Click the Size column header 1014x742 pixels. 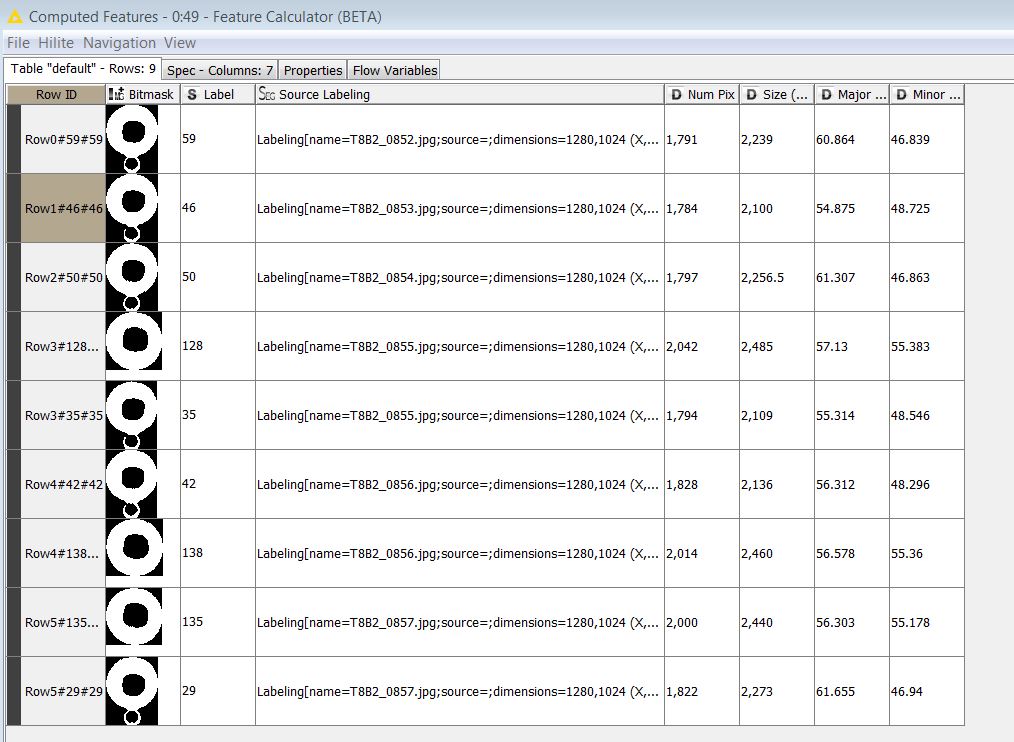[777, 94]
